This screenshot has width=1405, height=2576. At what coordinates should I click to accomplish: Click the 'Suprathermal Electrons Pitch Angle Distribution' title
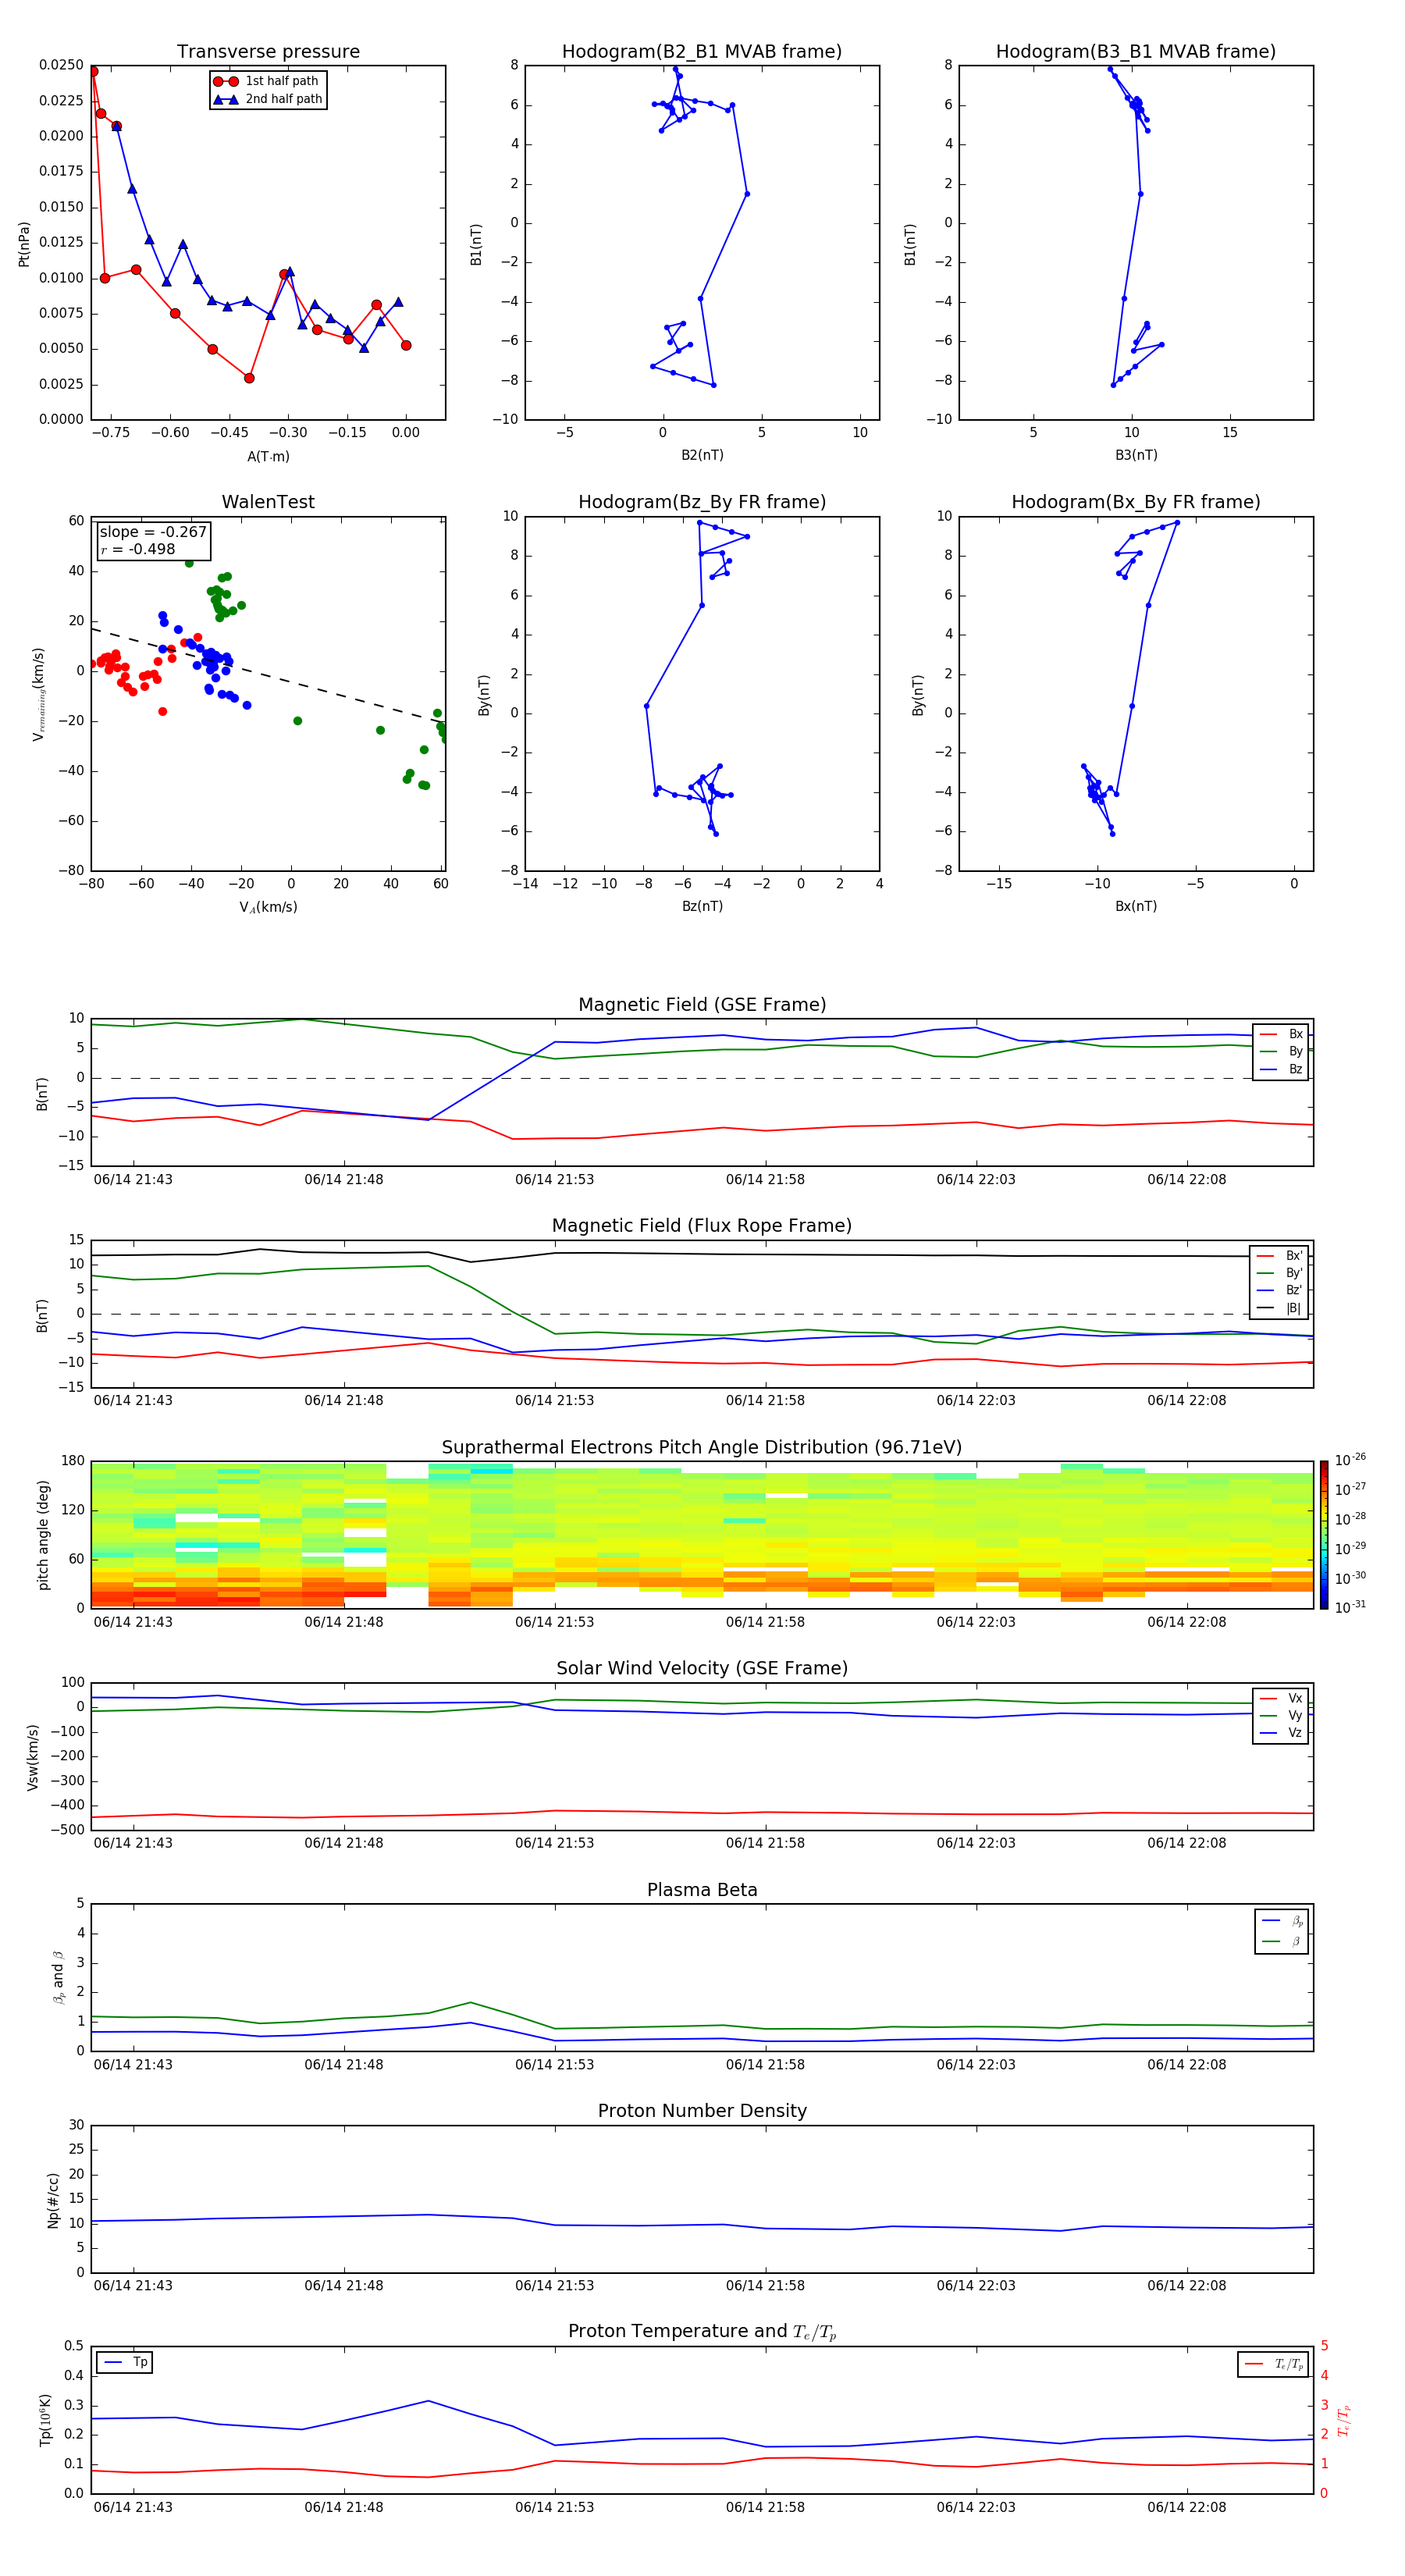tap(702, 1447)
